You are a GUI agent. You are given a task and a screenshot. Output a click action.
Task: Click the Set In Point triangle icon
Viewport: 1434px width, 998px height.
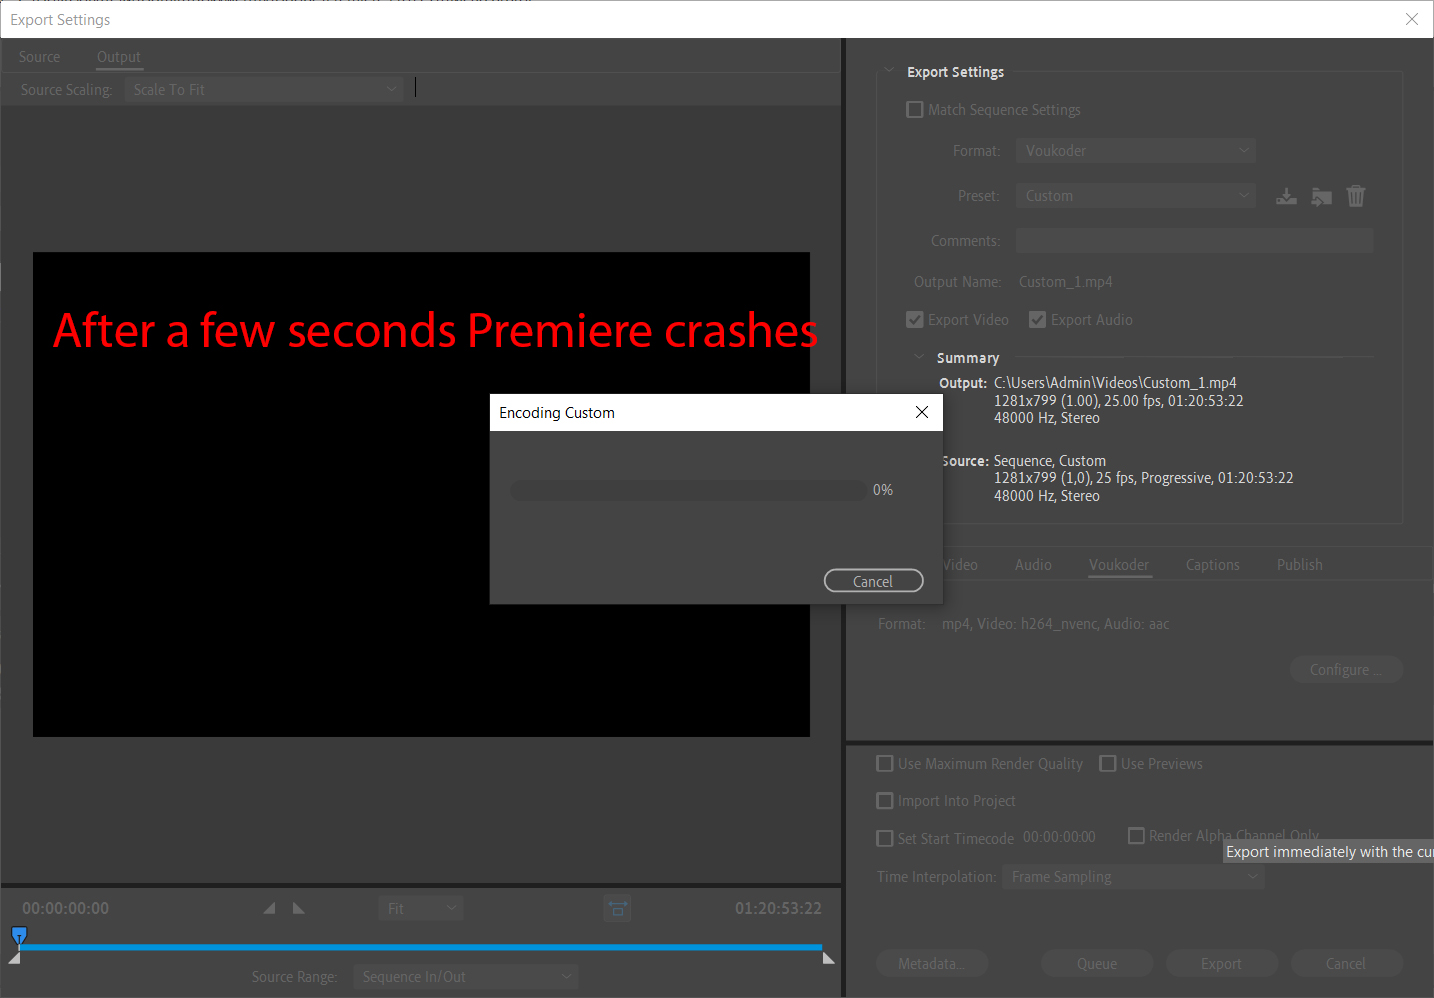coord(269,908)
